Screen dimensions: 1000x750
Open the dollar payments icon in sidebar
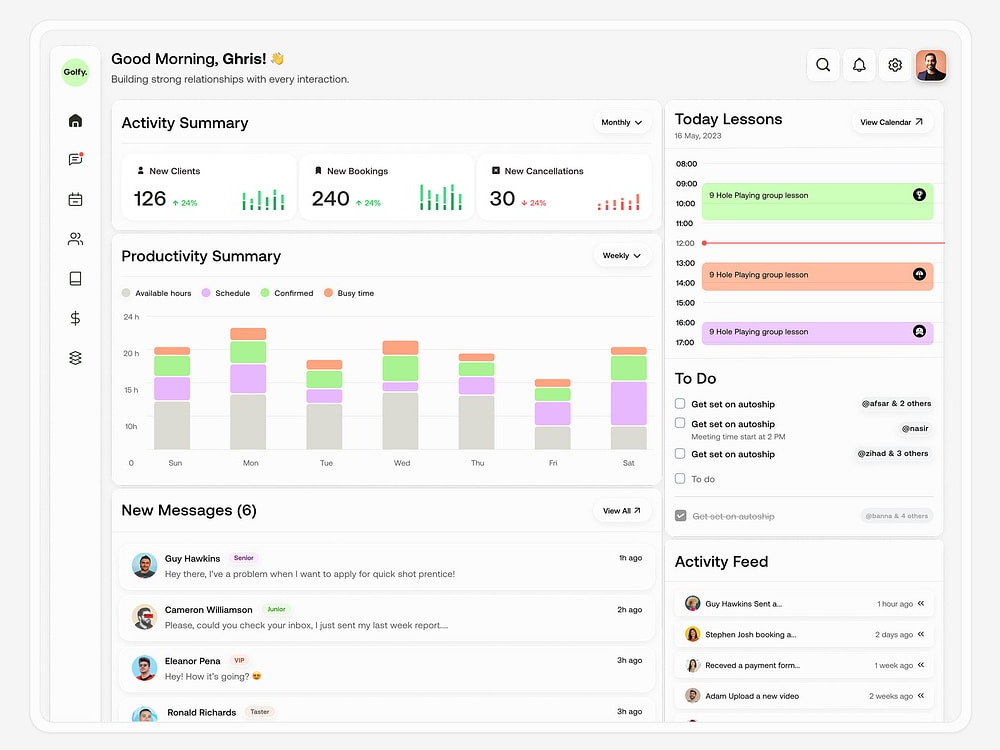tap(75, 318)
